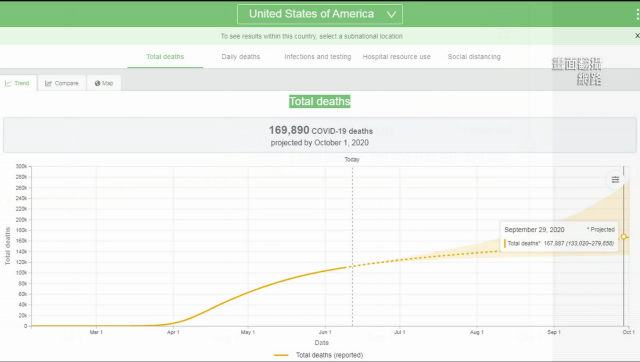Screen dimensions: 640x362
Task: Click the projected by October 1, 2020 text
Action: click(320, 143)
